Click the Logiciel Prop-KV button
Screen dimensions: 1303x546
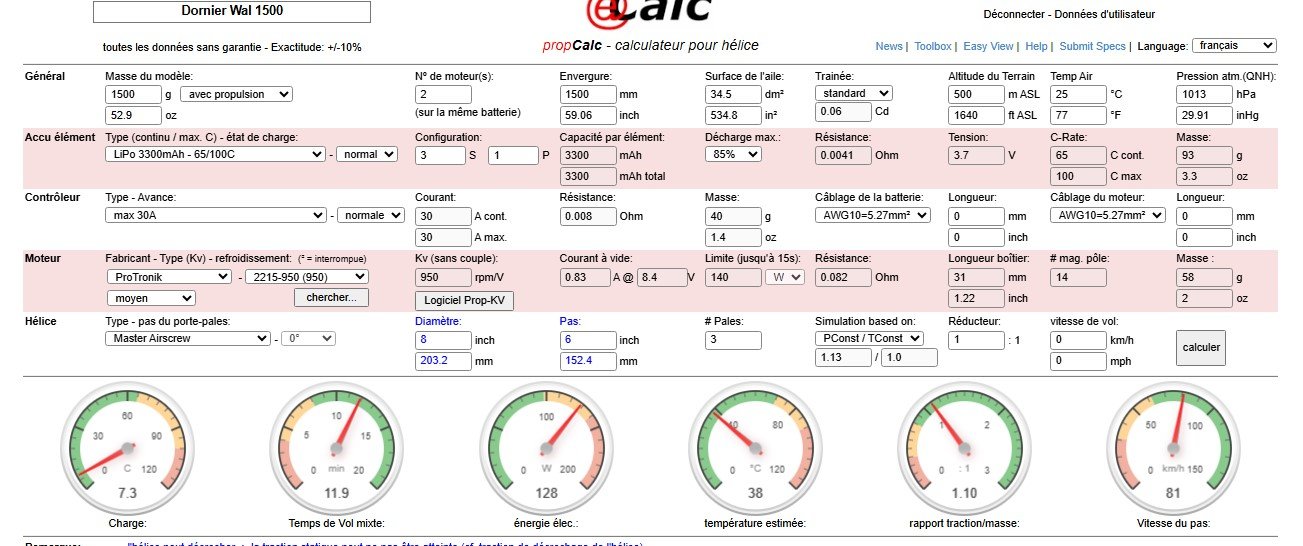click(464, 301)
